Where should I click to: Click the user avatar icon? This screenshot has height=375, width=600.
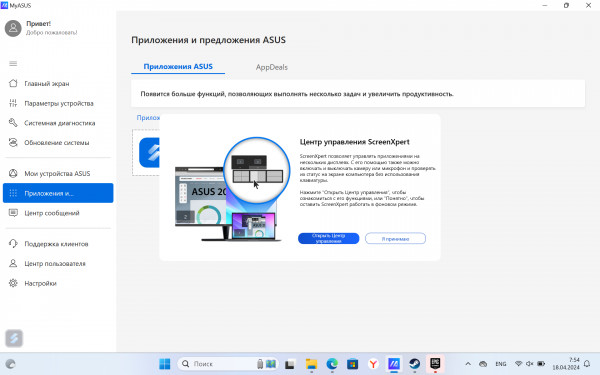pyautogui.click(x=13, y=28)
